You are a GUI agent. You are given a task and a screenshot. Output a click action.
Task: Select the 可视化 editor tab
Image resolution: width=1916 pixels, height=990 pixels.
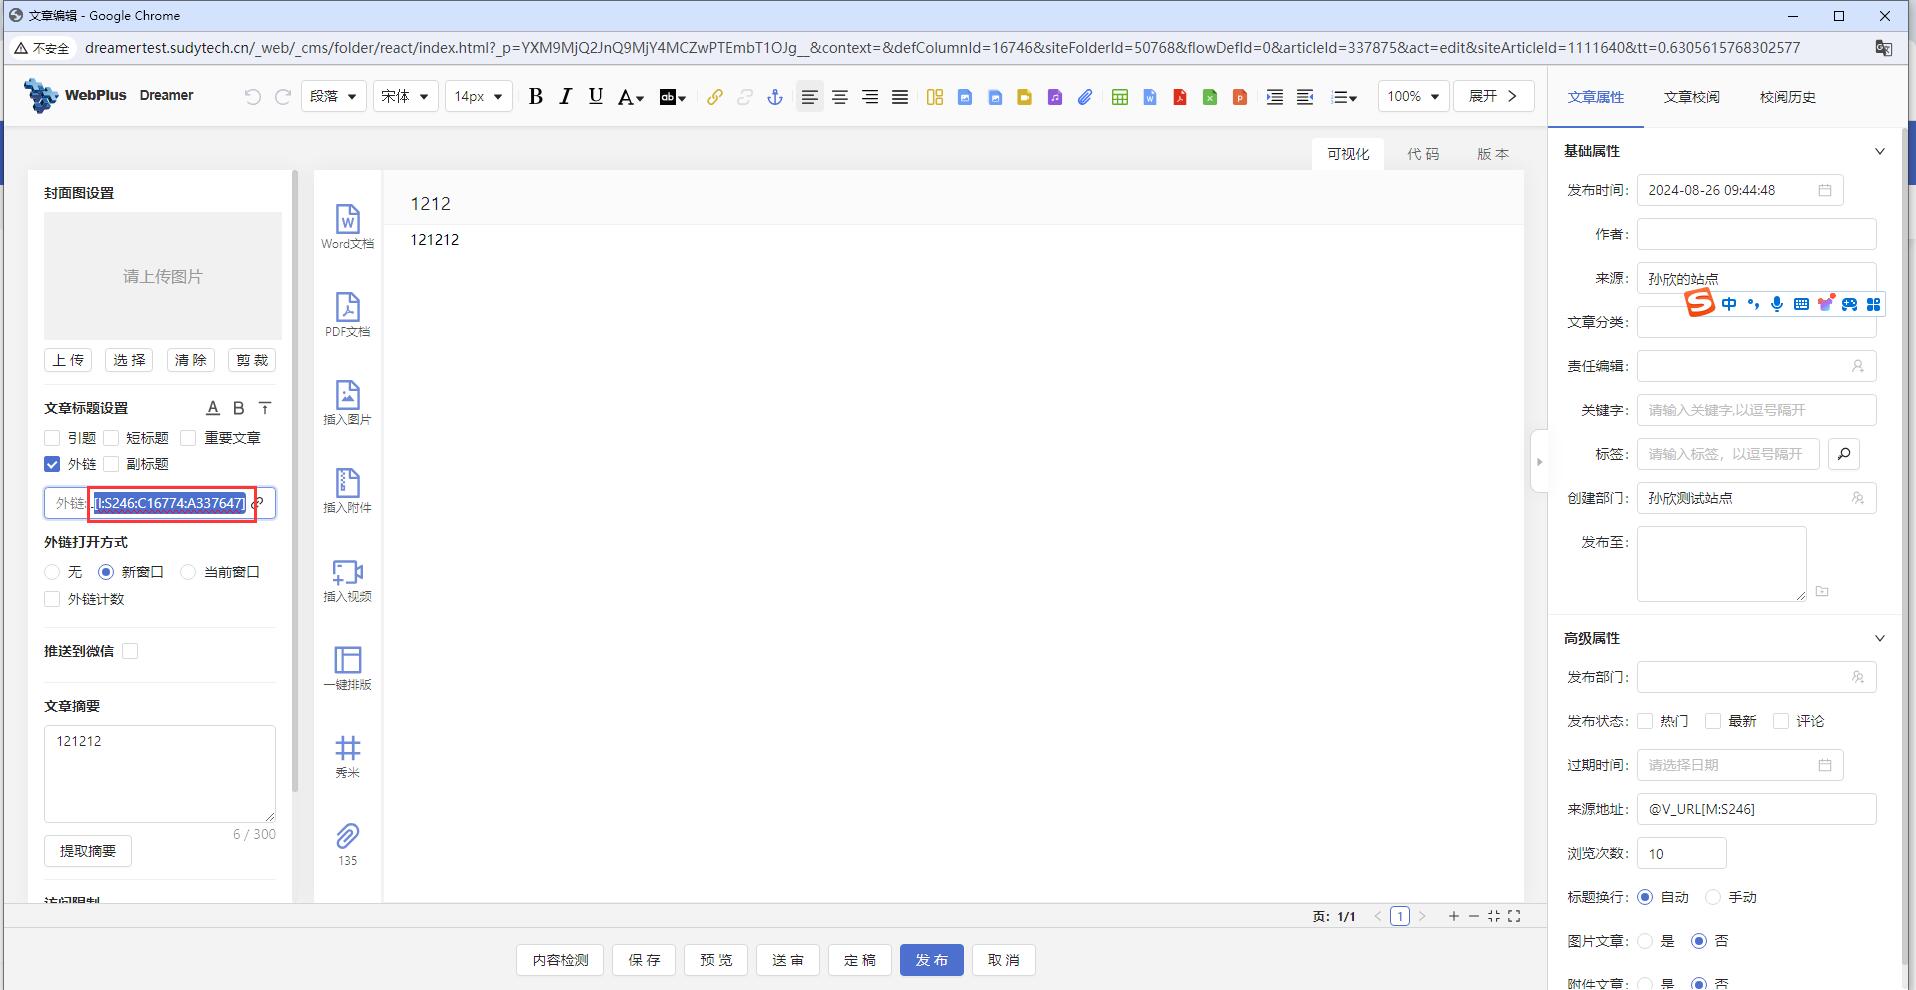tap(1348, 154)
